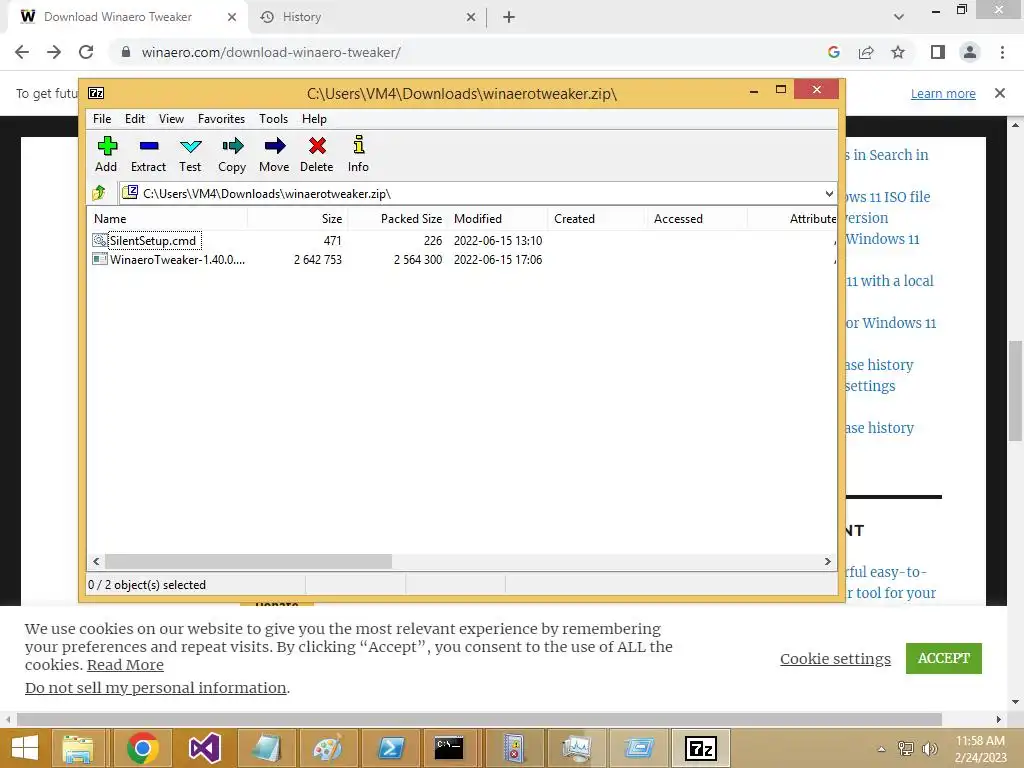Sort by the Name column header
Image resolution: width=1024 pixels, height=768 pixels.
click(x=167, y=219)
